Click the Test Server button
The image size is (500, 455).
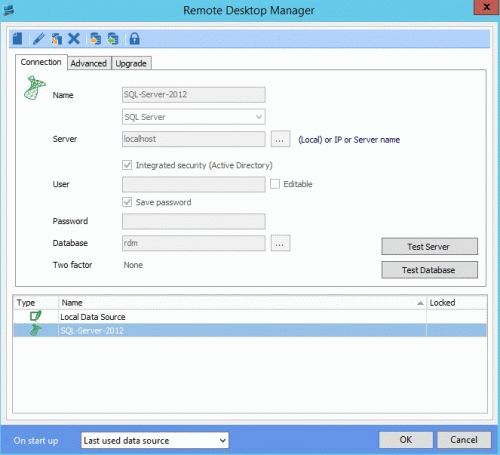pos(429,247)
